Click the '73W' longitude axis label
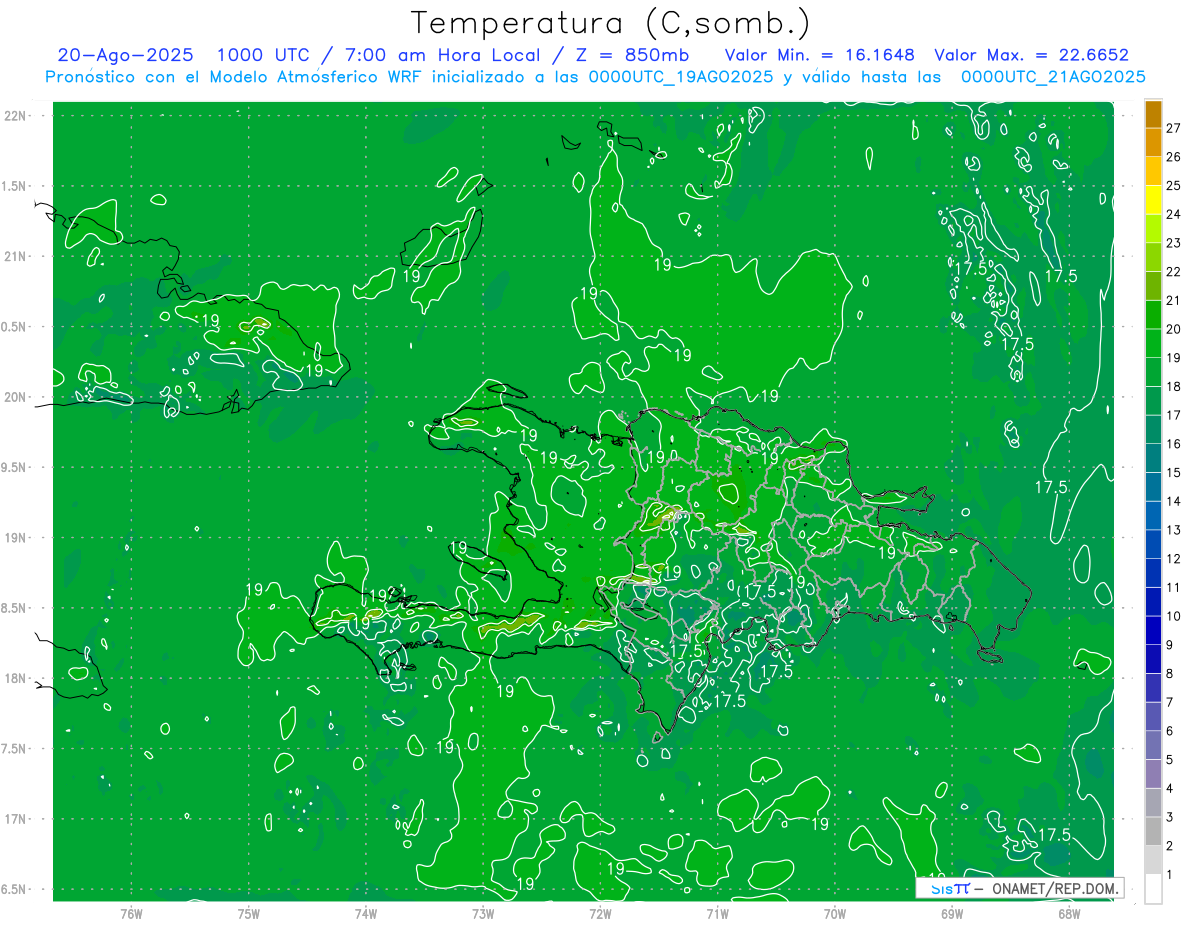 pyautogui.click(x=483, y=913)
